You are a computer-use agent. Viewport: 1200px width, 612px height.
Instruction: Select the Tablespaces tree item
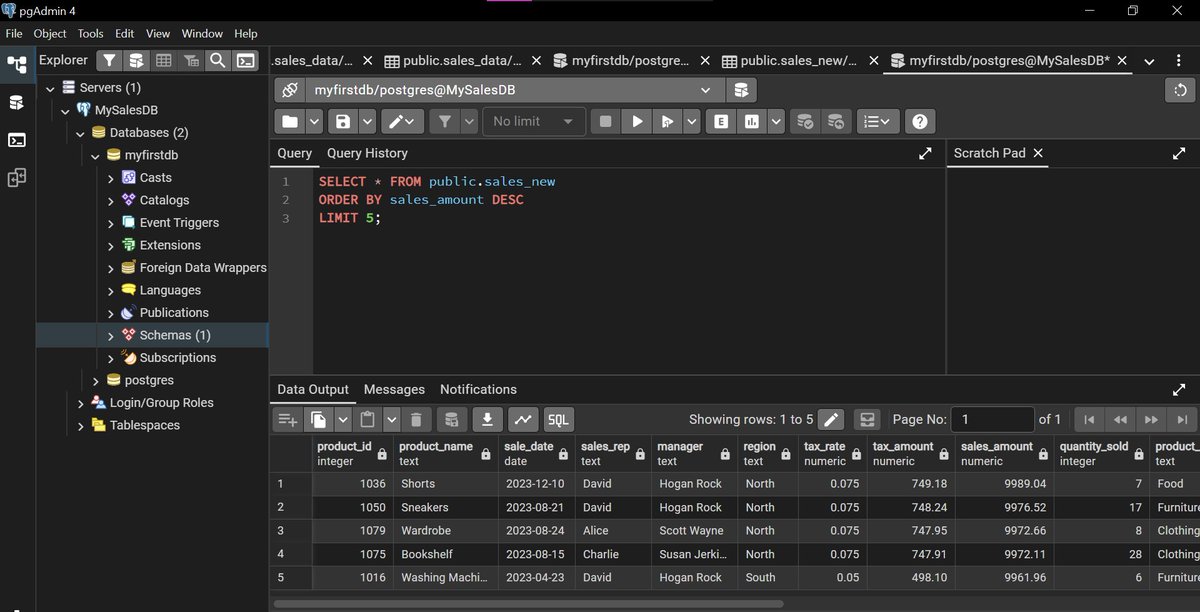click(x=145, y=425)
